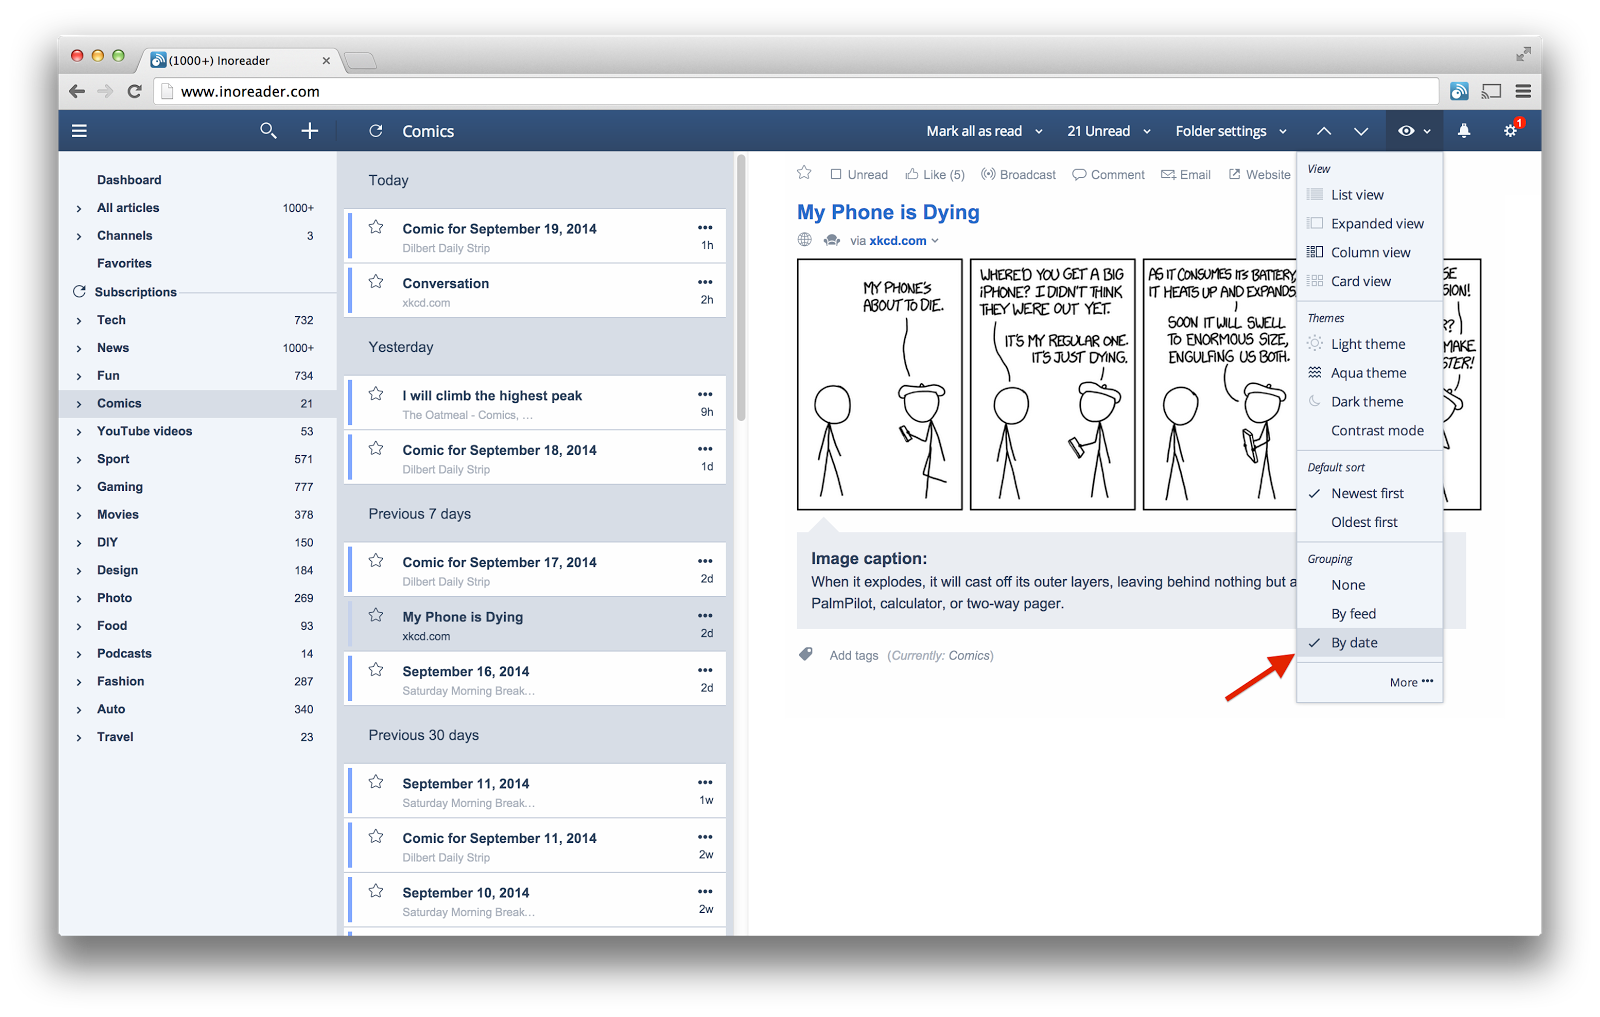The image size is (1600, 1017).
Task: Open 'Comic for September 17, 2014' article
Action: 535,570
